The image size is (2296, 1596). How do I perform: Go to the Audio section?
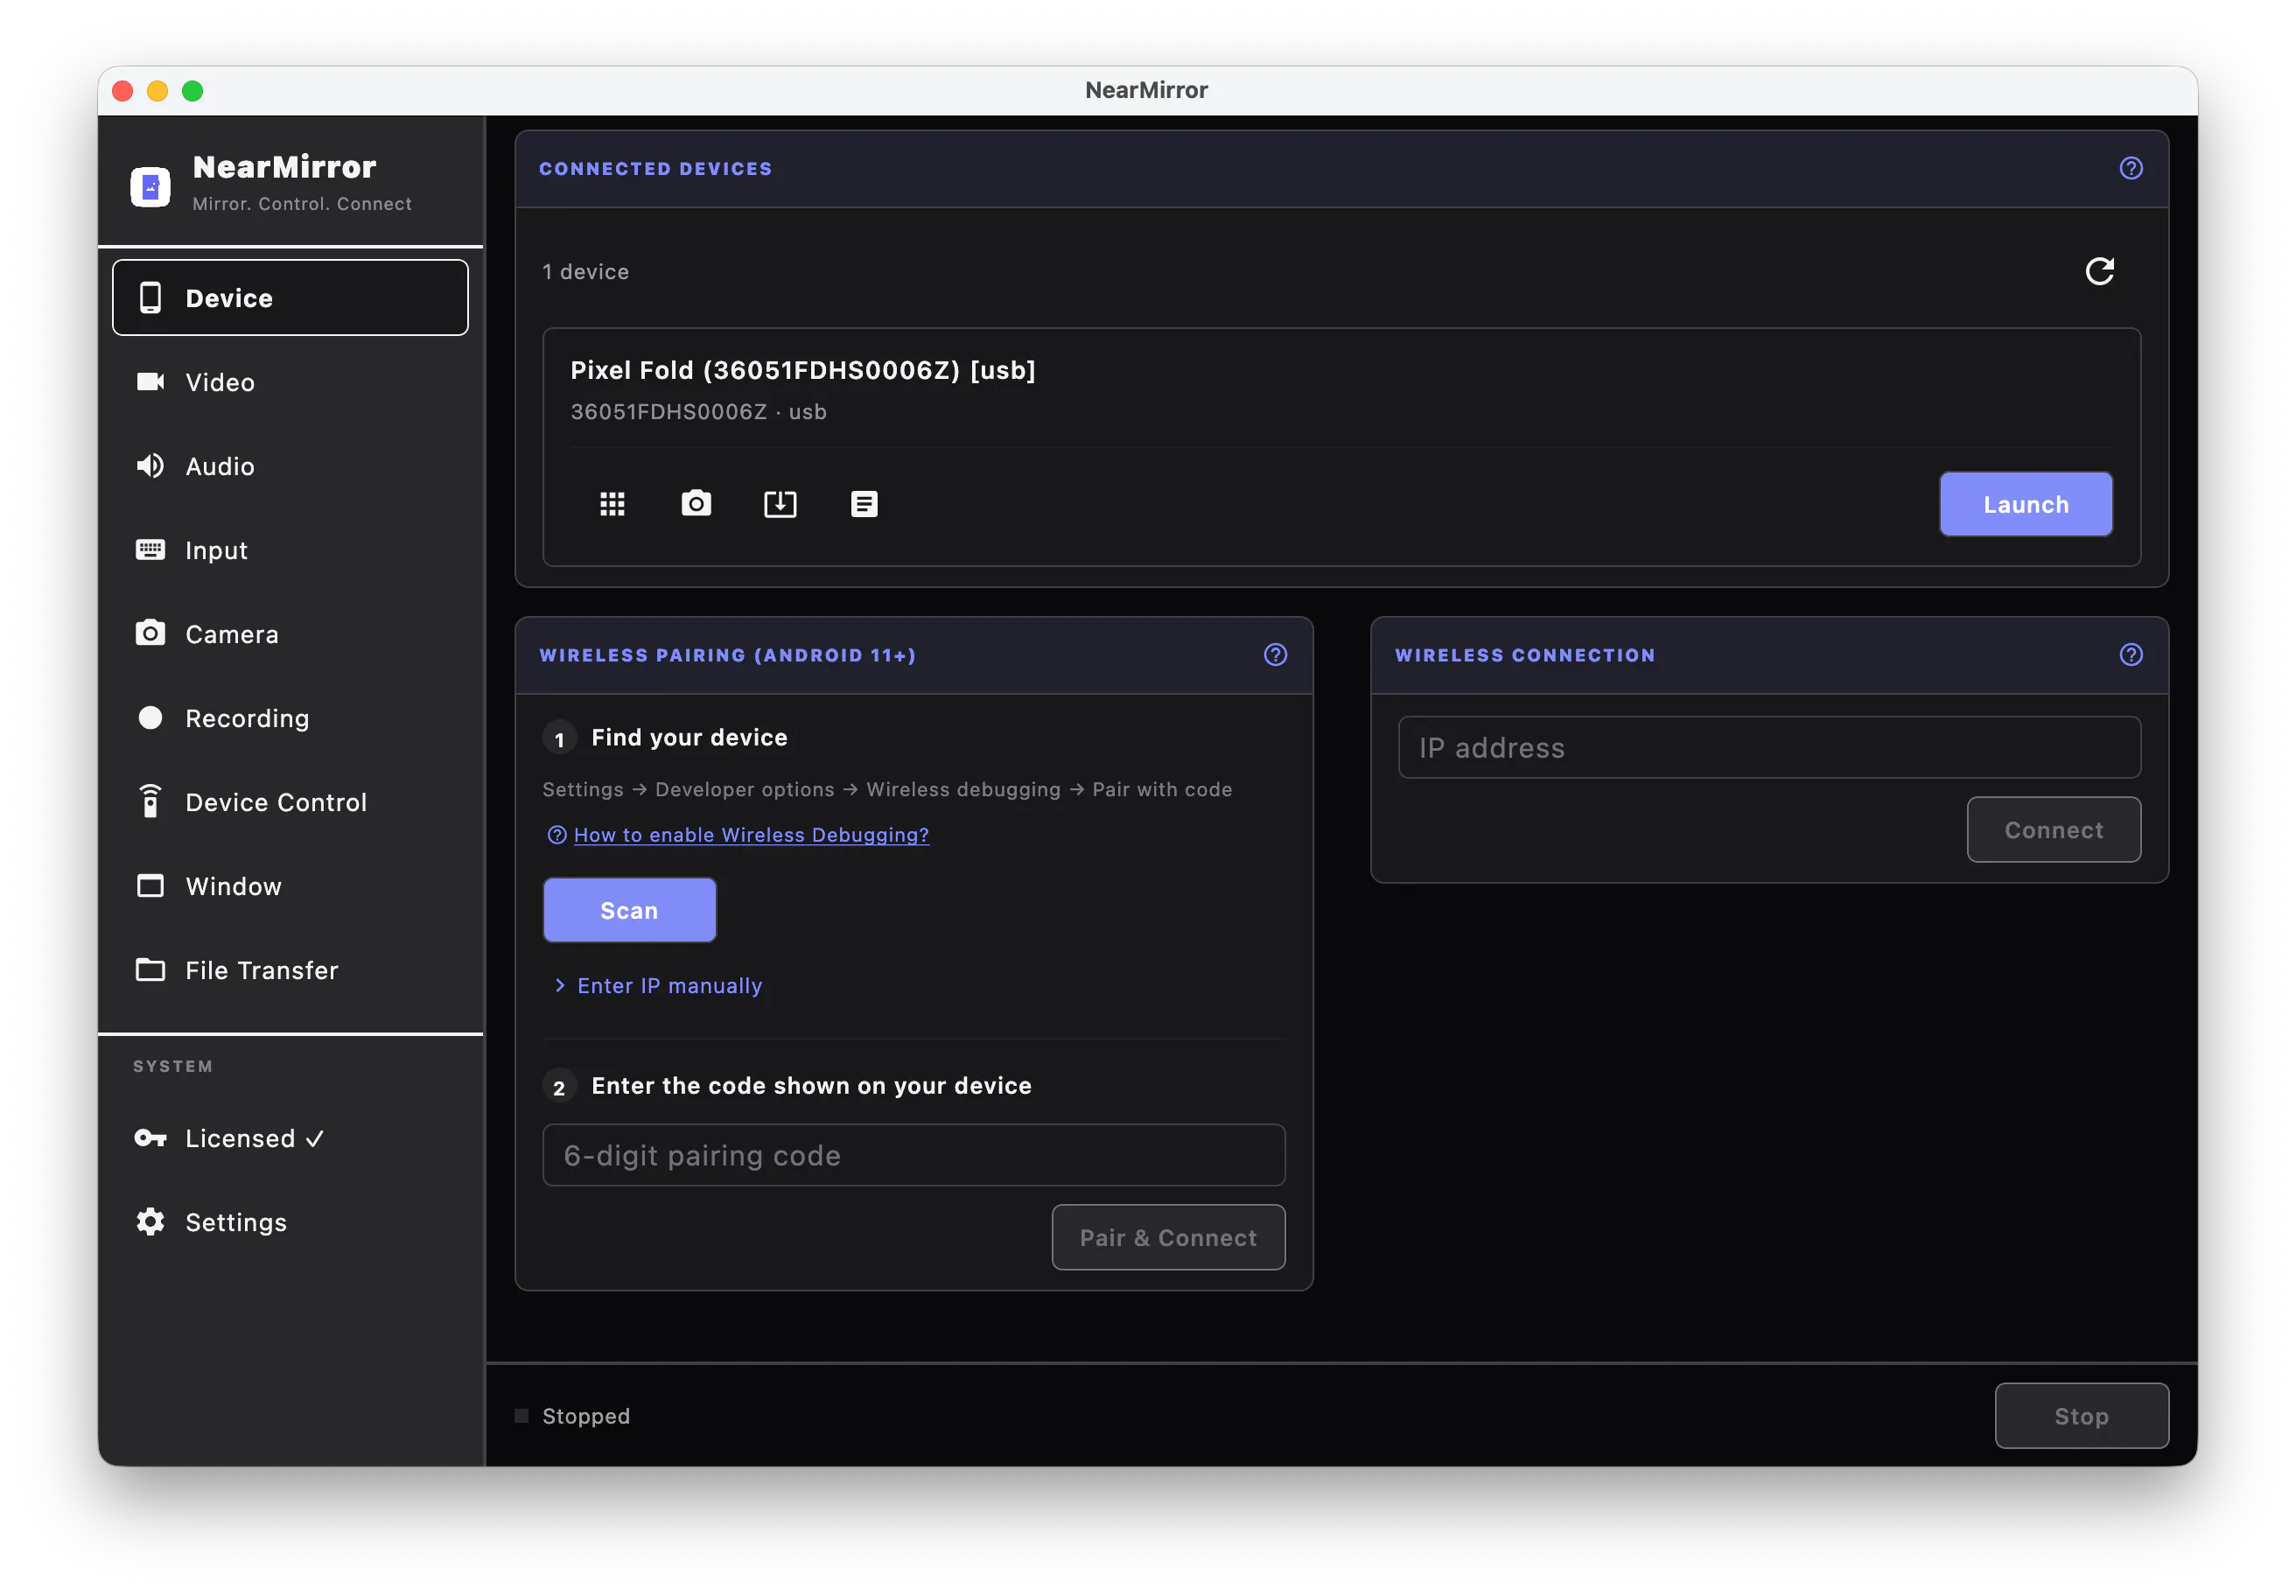coord(290,466)
